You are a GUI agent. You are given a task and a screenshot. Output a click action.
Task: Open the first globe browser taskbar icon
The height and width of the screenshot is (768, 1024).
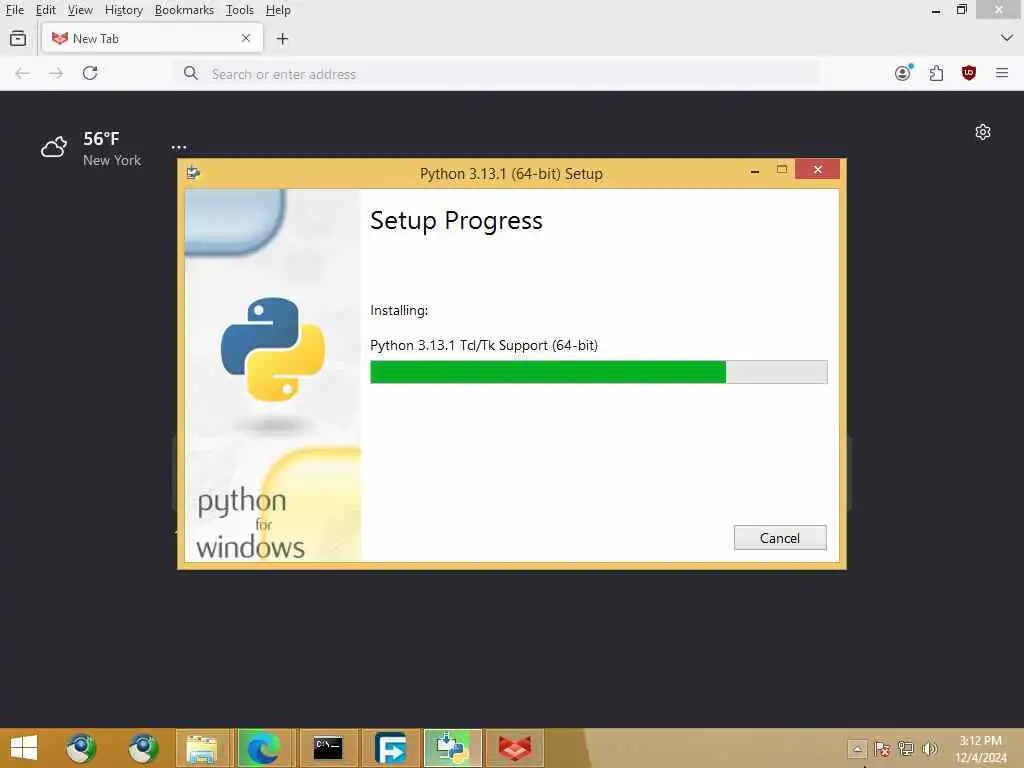(81, 748)
